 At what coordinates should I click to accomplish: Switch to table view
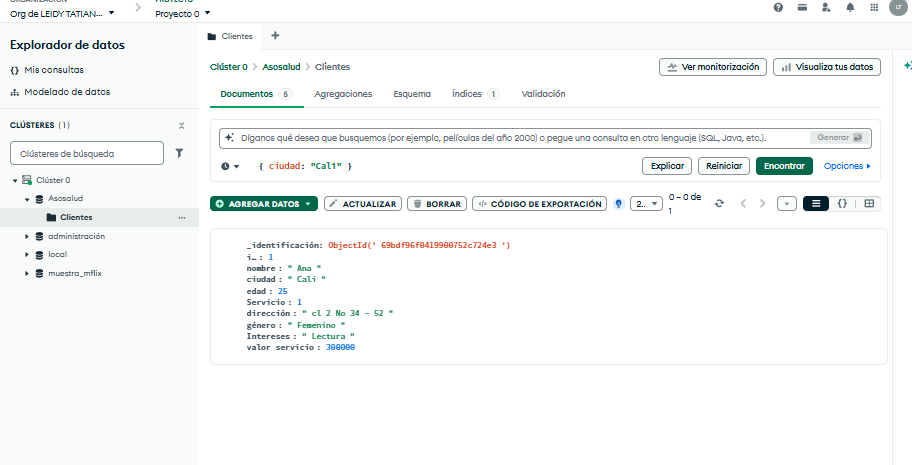868,203
